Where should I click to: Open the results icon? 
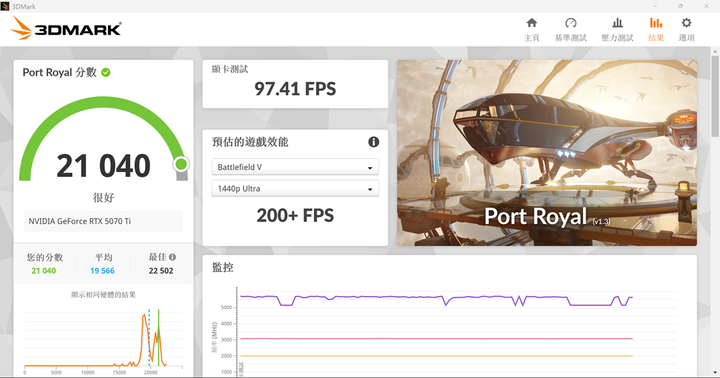click(x=656, y=23)
